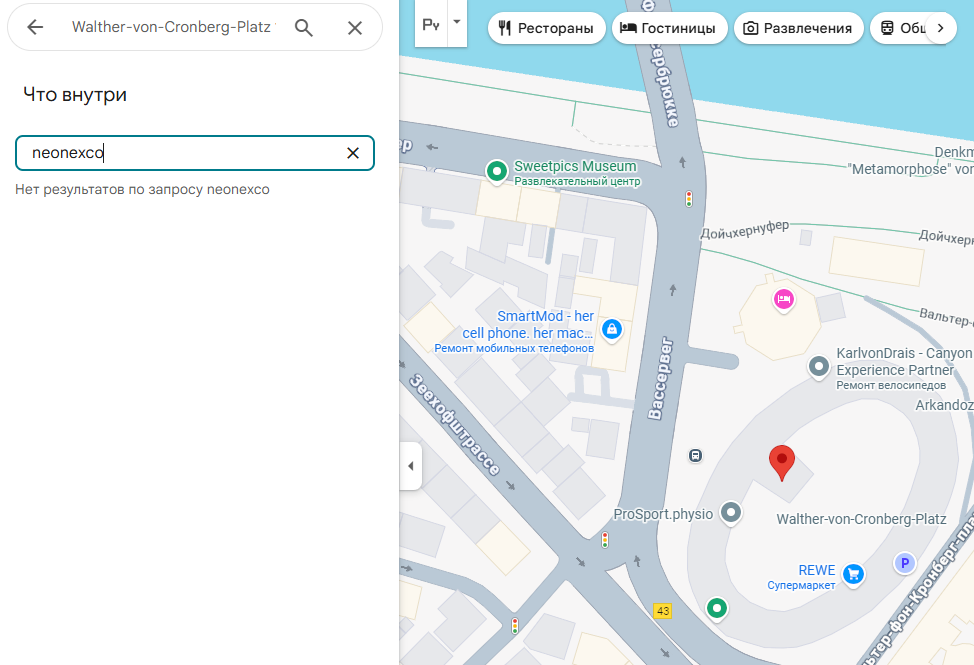Click the REWE supermarket cart icon
Image resolution: width=974 pixels, height=665 pixels.
click(x=853, y=573)
